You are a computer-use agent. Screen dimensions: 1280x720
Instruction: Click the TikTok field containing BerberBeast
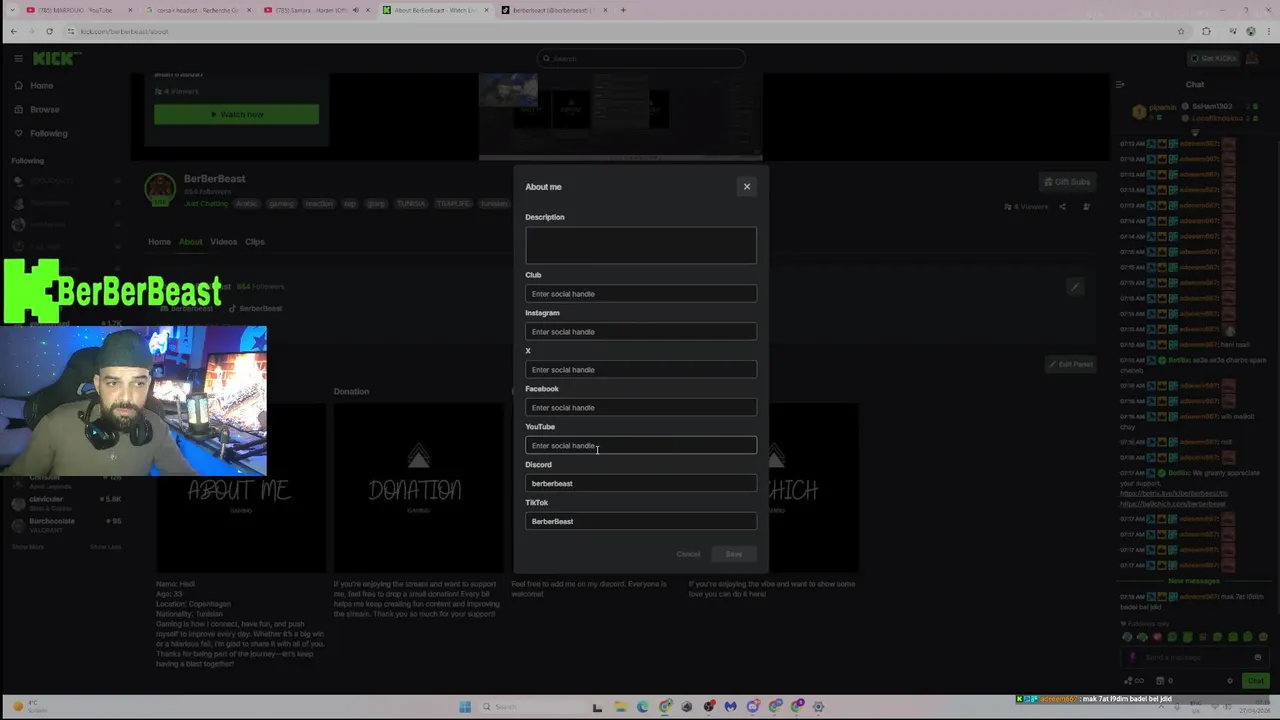pos(641,522)
